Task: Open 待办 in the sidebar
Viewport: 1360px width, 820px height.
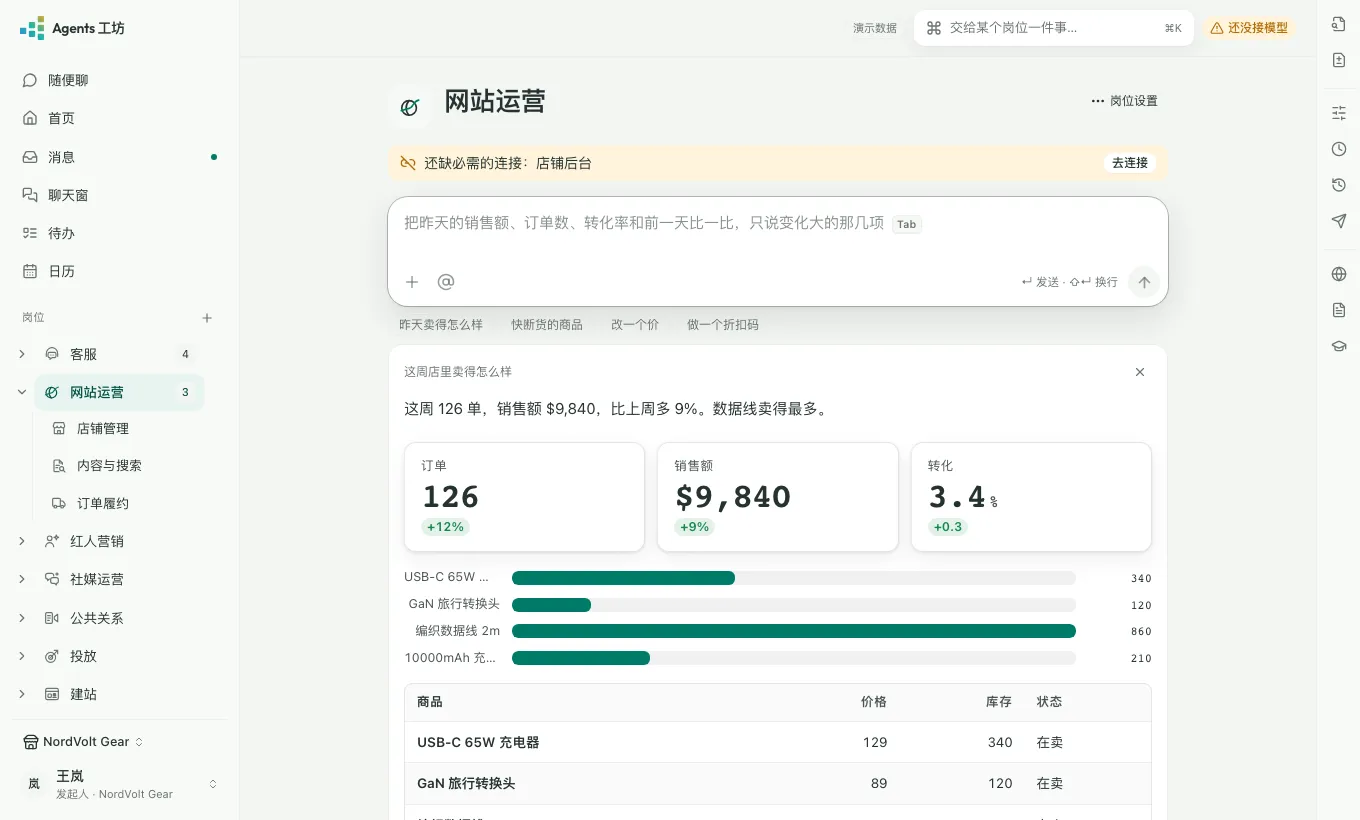Action: [x=120, y=233]
